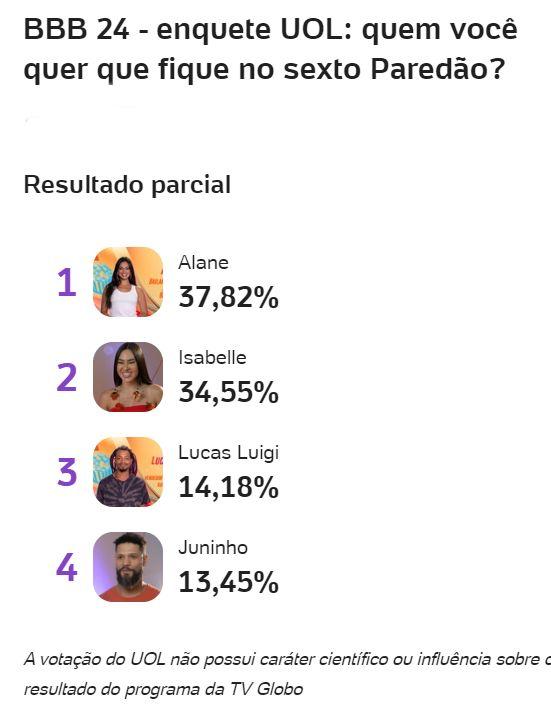Click the 37,82% result for Alane
Screen dimensions: 551x718
229,297
